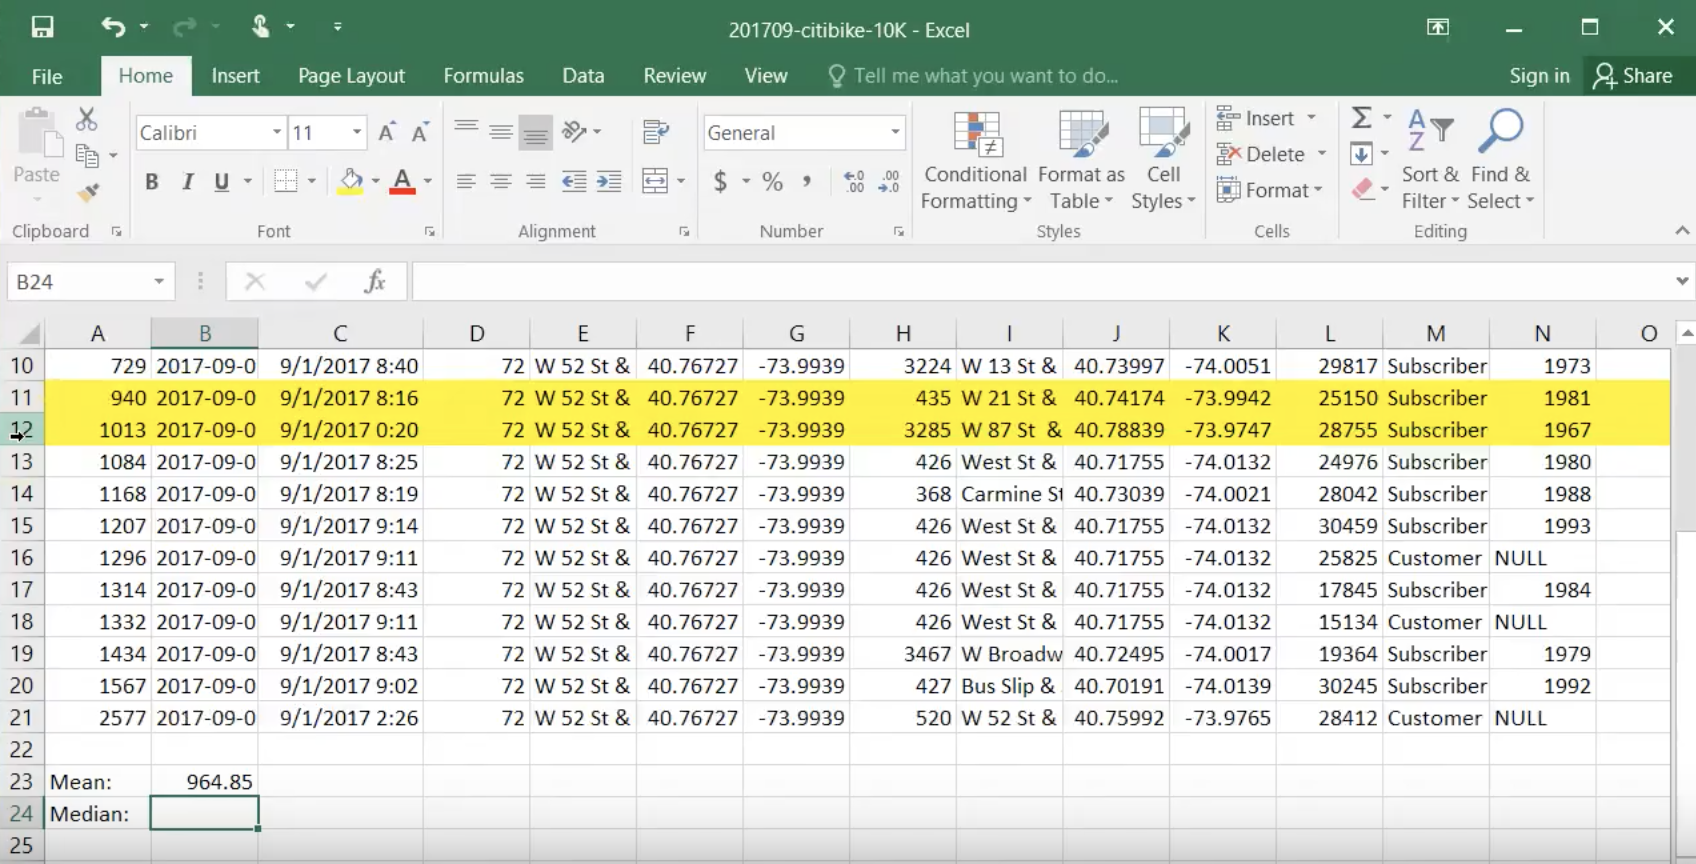Toggle Underline formatting
This screenshot has width=1696, height=864.
[222, 181]
